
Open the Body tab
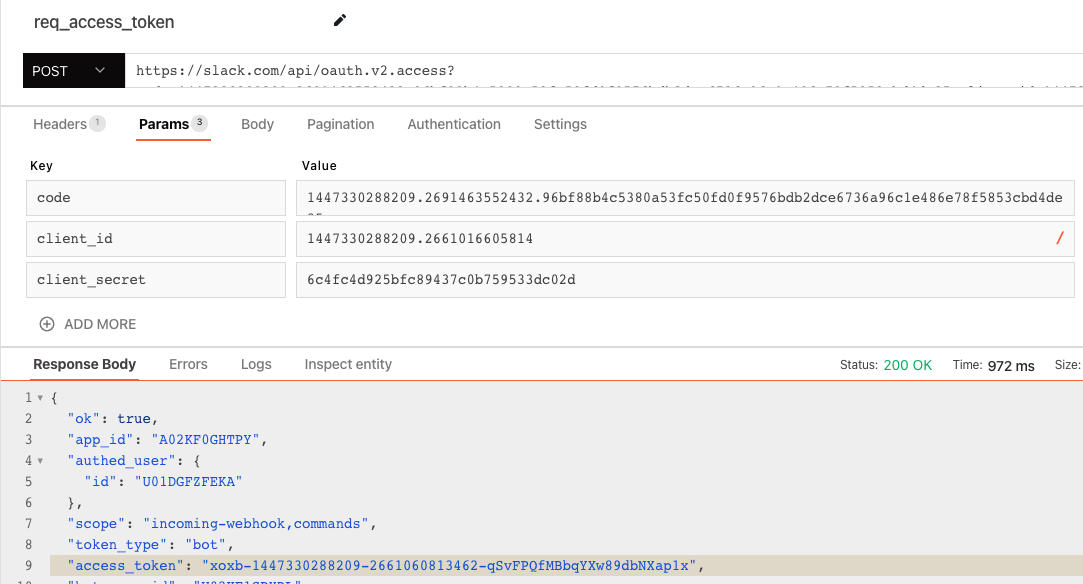tap(257, 124)
